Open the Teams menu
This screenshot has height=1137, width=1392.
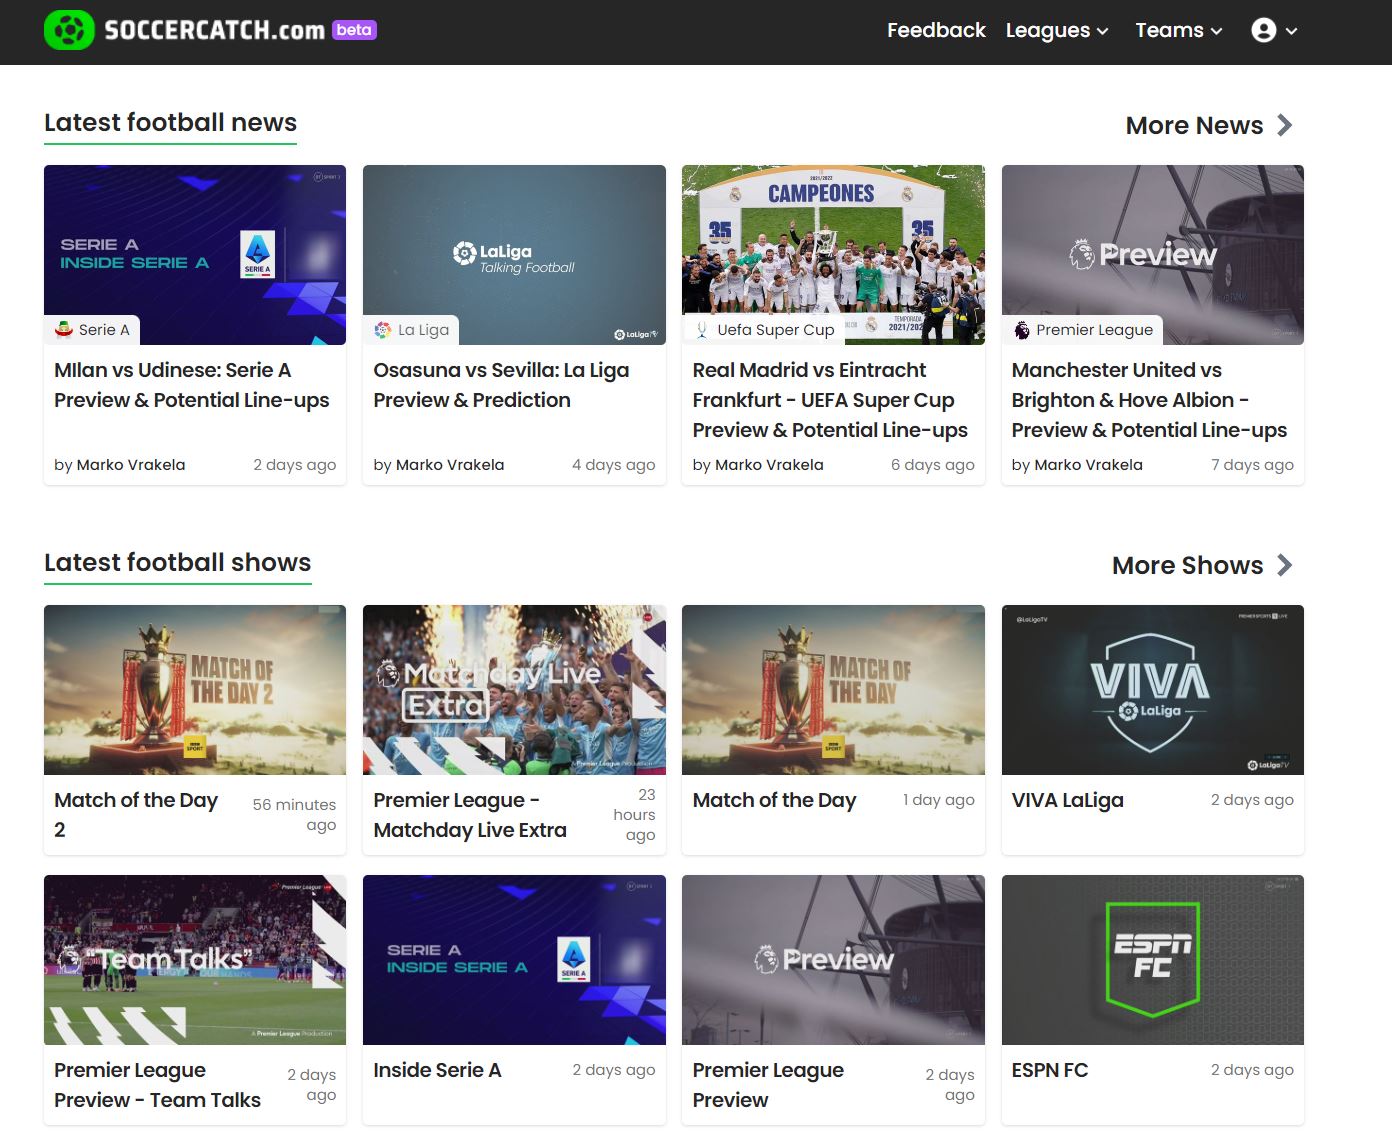pos(1179,30)
